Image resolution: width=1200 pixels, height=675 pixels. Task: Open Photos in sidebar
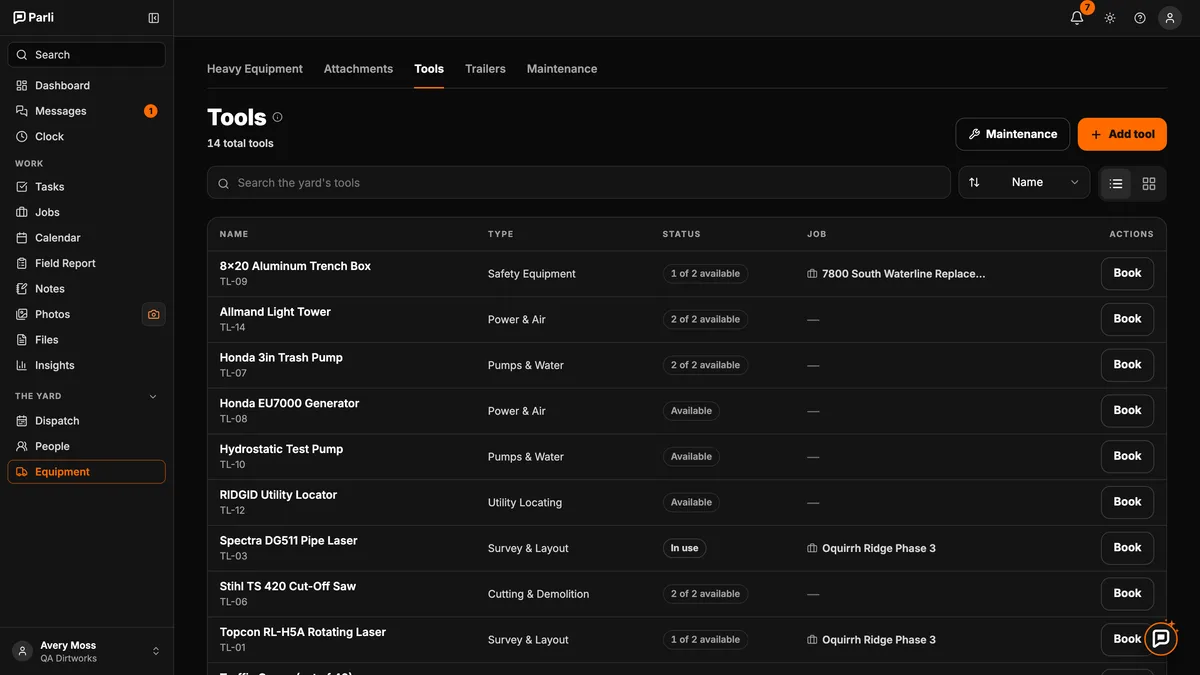(72, 314)
